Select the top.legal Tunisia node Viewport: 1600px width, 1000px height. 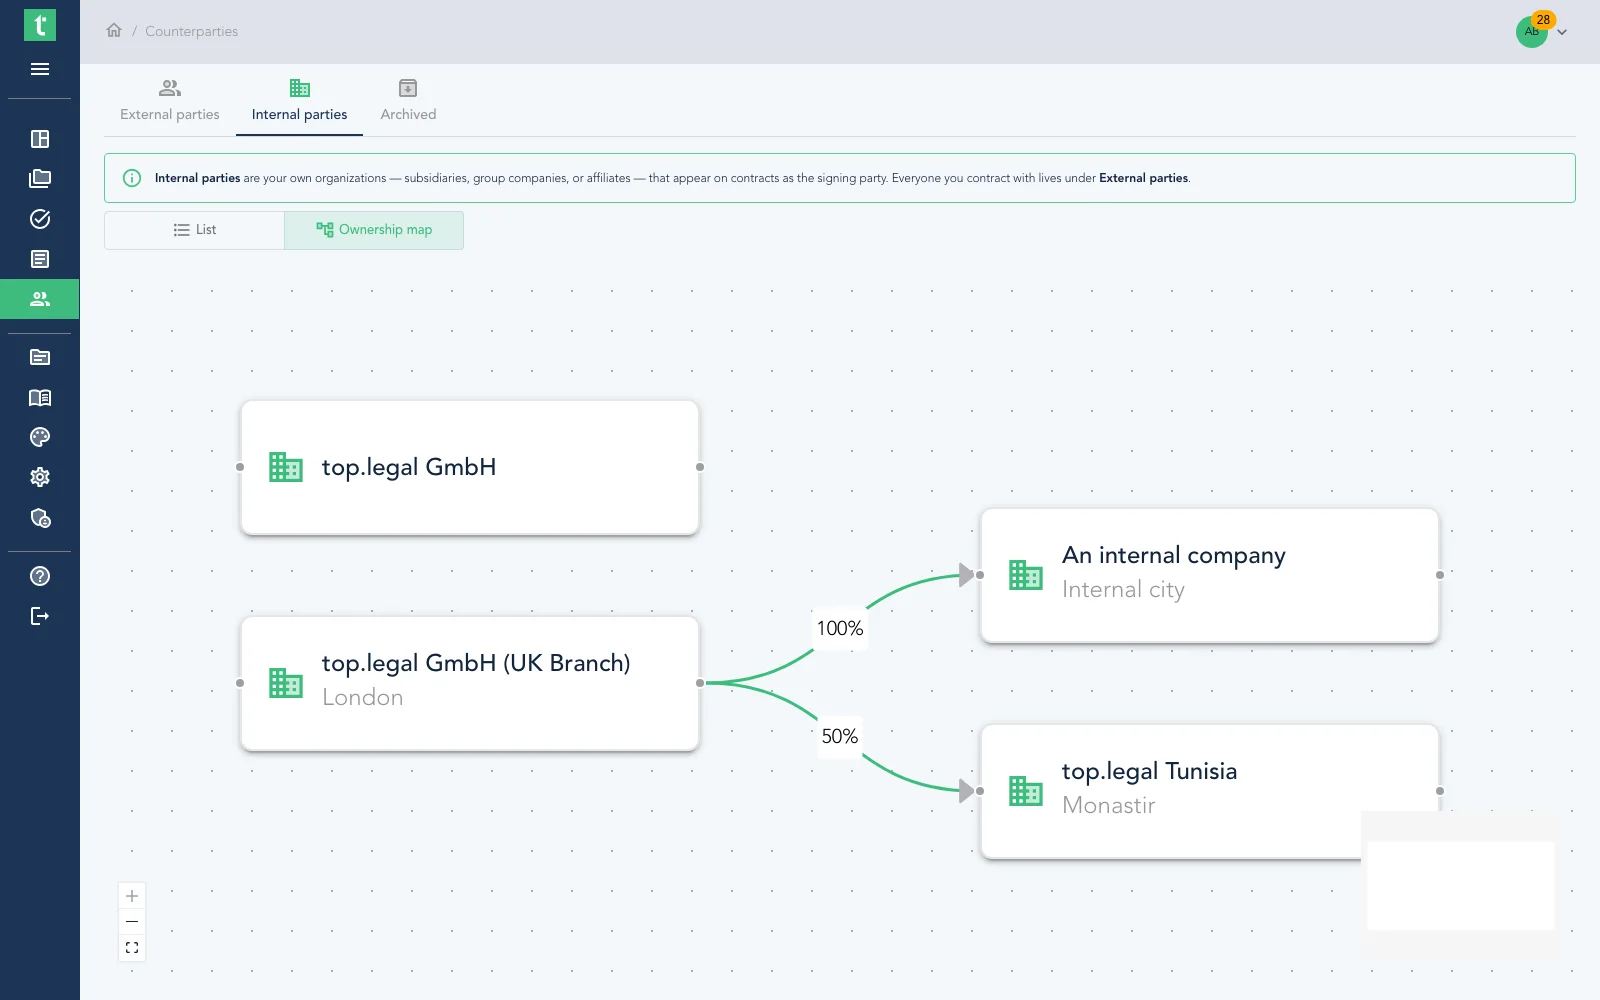click(x=1210, y=791)
